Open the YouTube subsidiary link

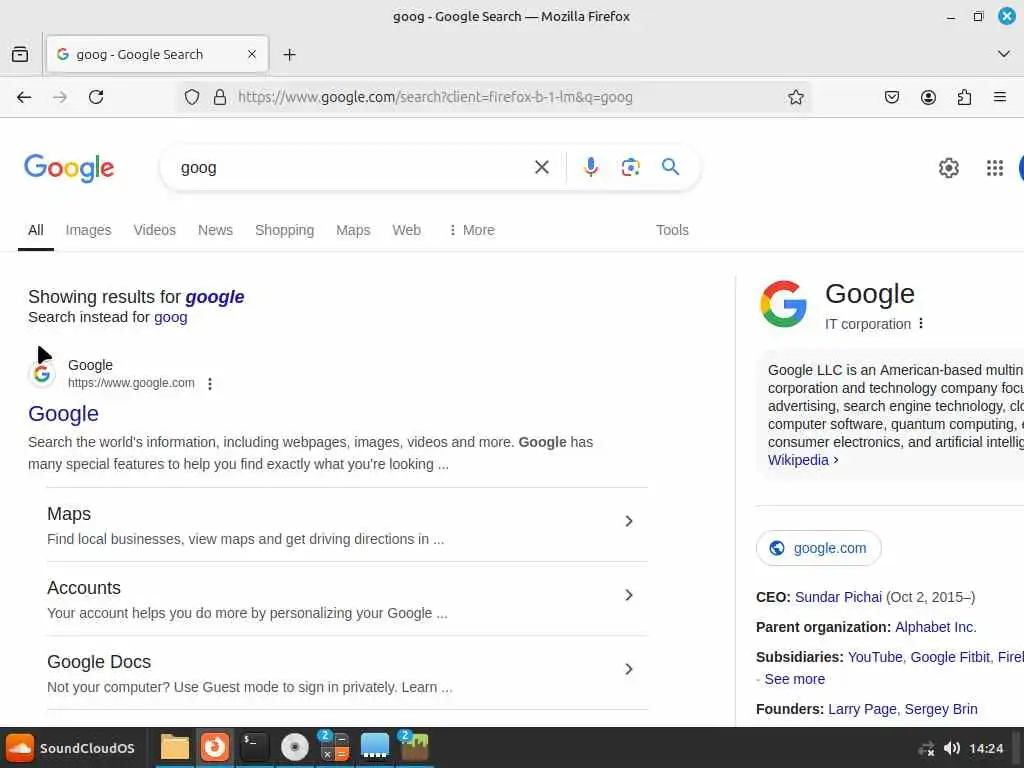(874, 658)
